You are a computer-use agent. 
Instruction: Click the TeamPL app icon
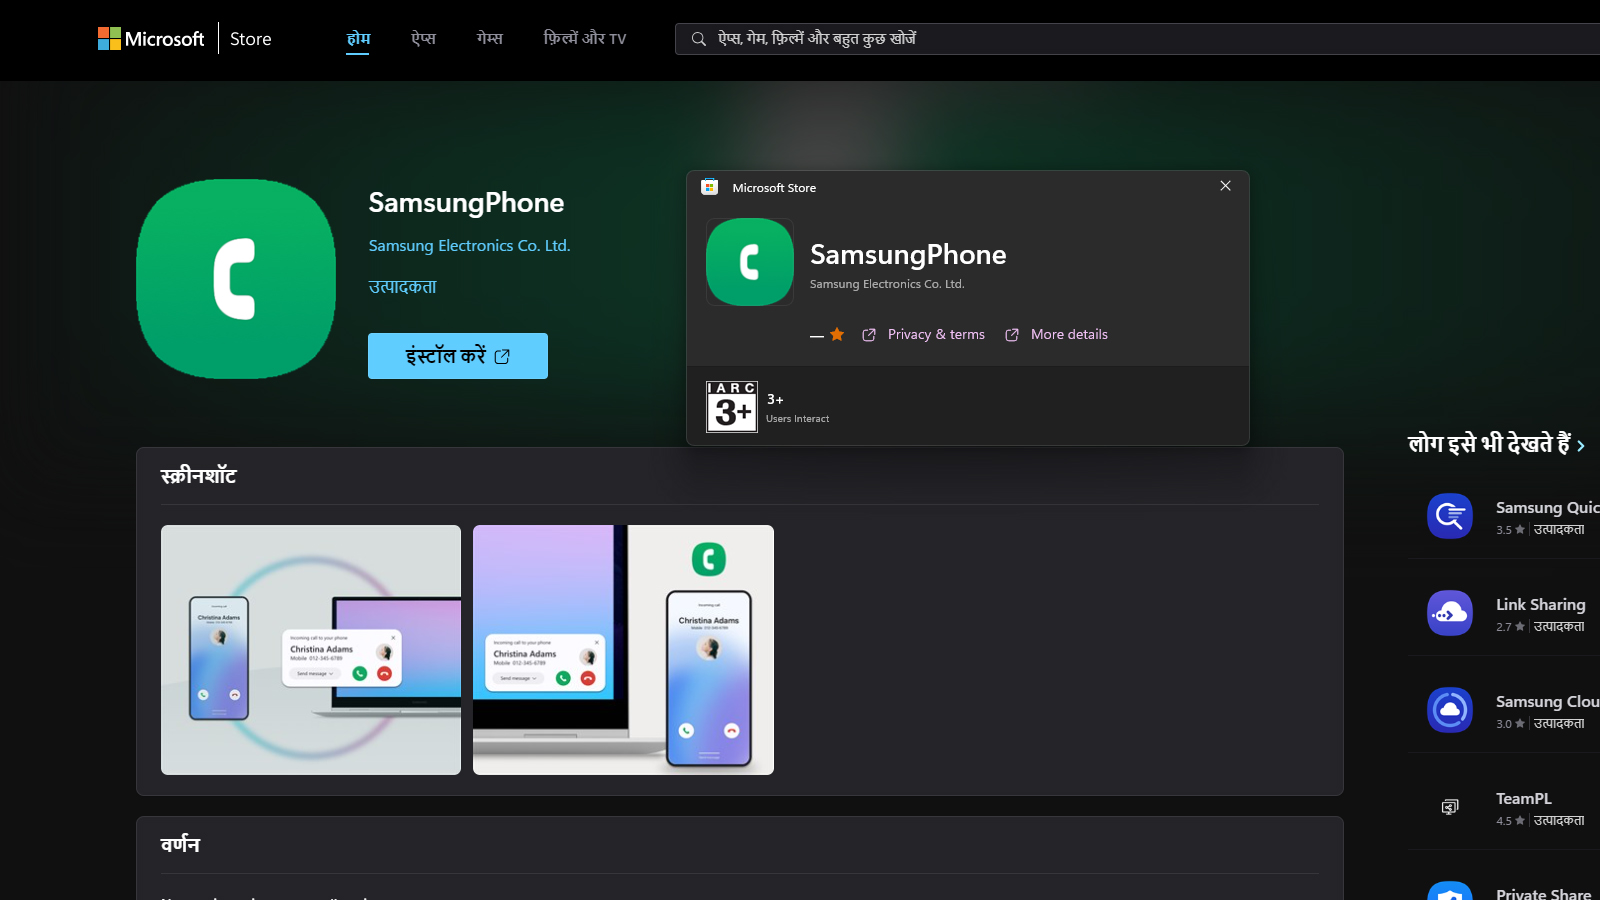1450,807
